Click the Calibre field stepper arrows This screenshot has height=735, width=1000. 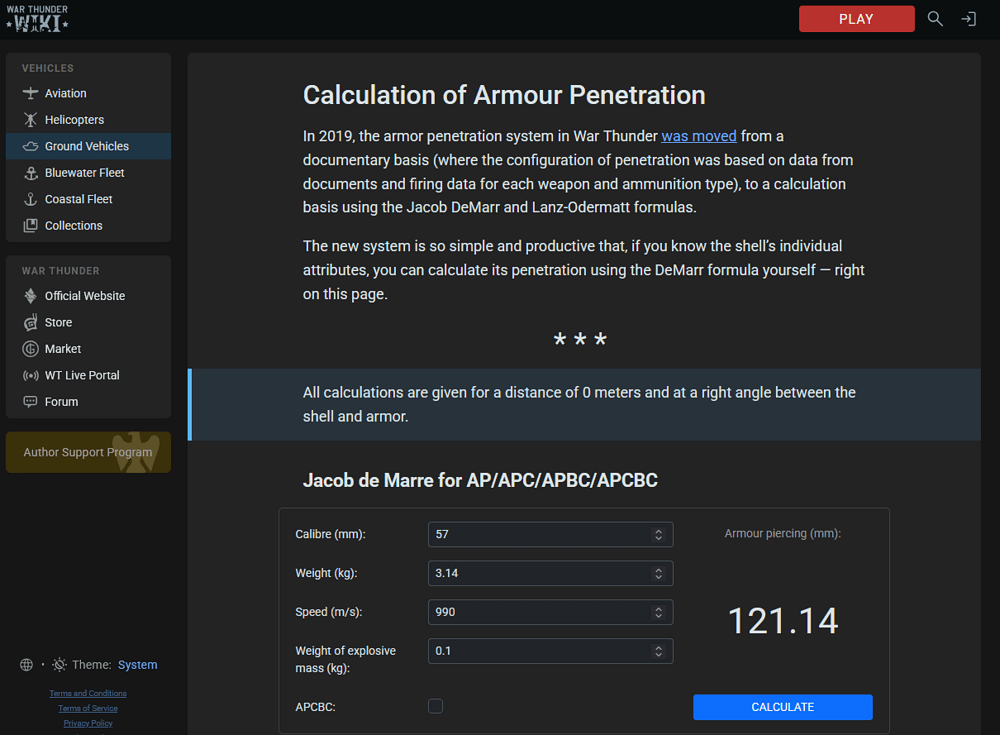(x=658, y=535)
